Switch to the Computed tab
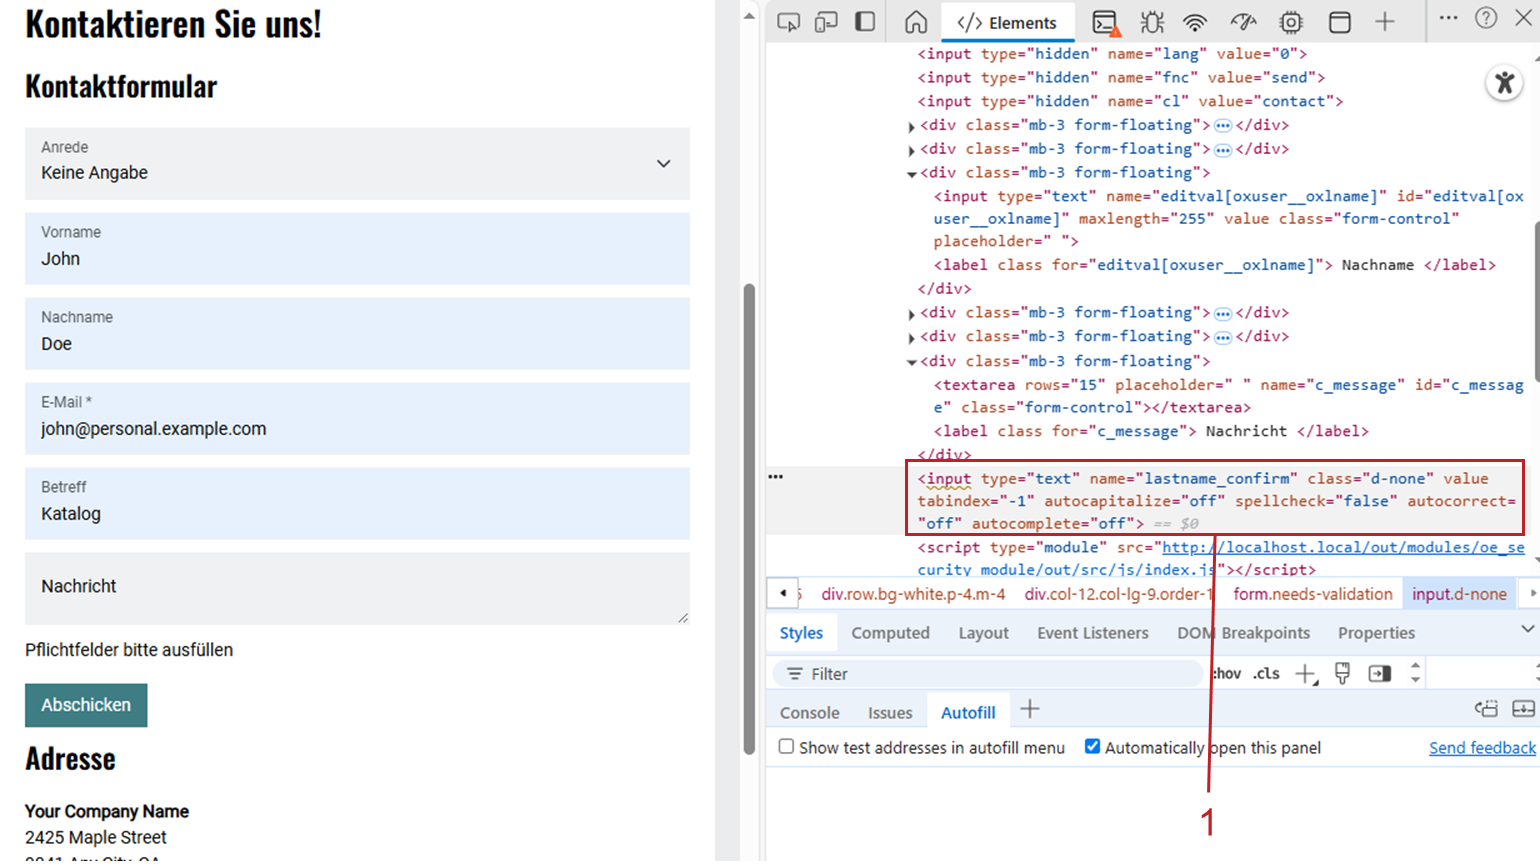 [890, 633]
